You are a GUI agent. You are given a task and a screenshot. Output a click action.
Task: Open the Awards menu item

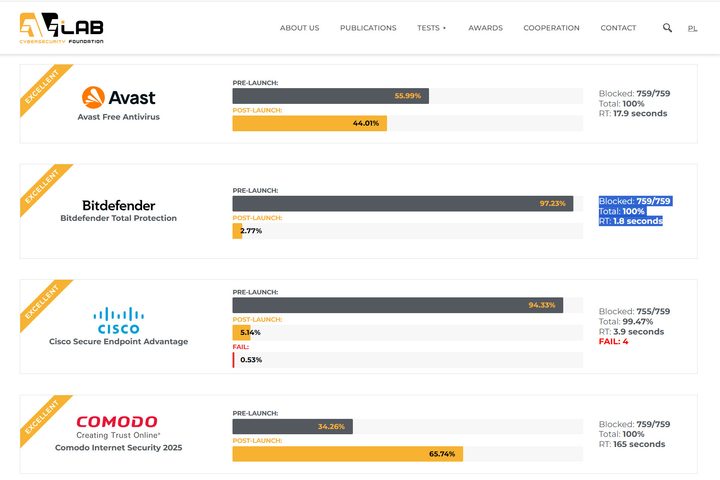pos(485,28)
